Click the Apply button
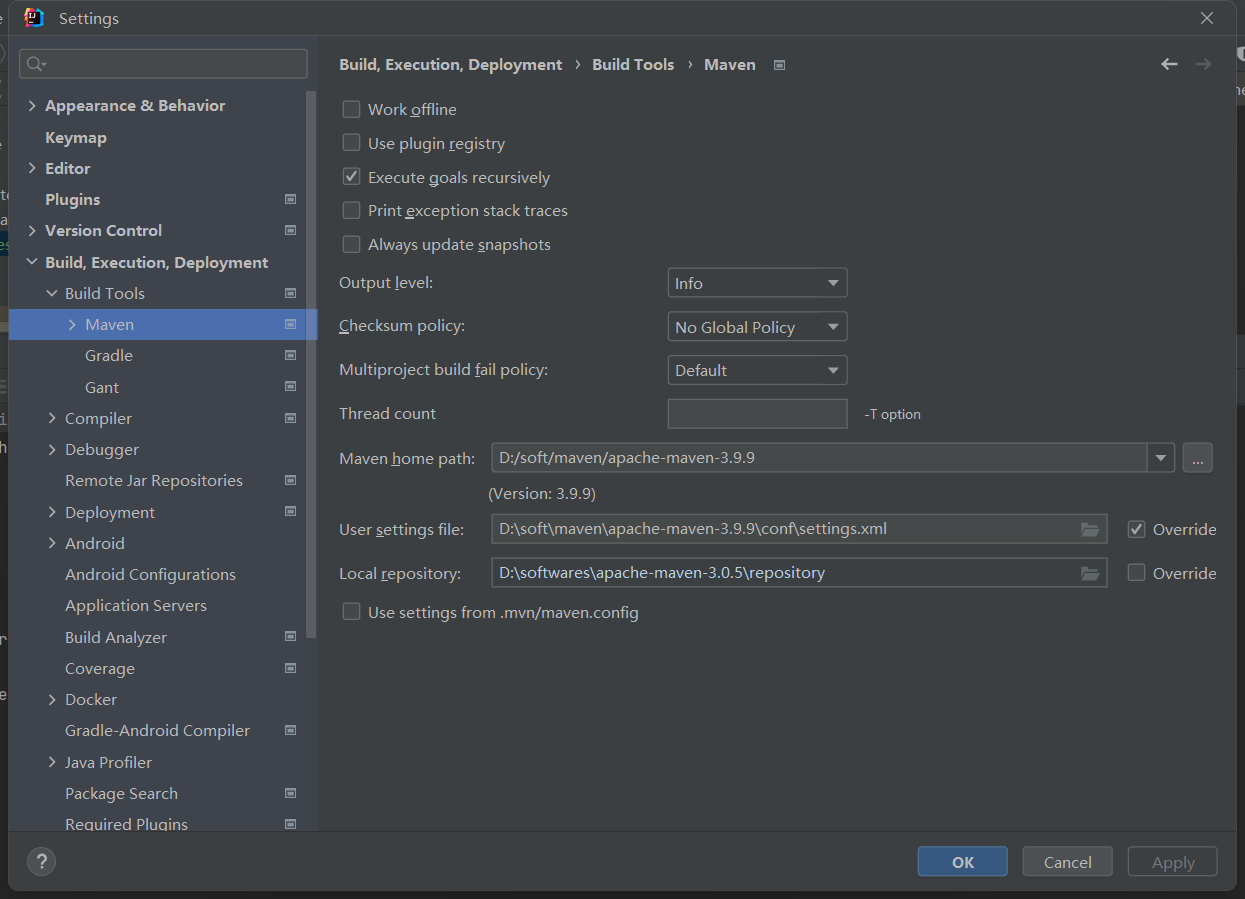The image size is (1245, 899). coord(1172,862)
